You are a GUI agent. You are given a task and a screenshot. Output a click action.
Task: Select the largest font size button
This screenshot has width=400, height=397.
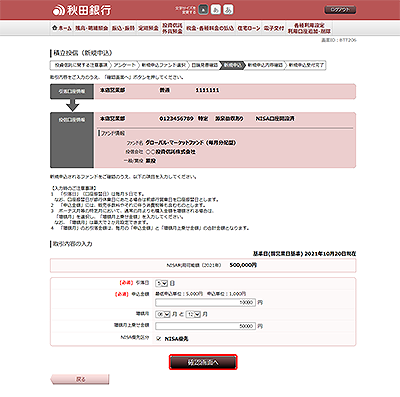coord(228,10)
